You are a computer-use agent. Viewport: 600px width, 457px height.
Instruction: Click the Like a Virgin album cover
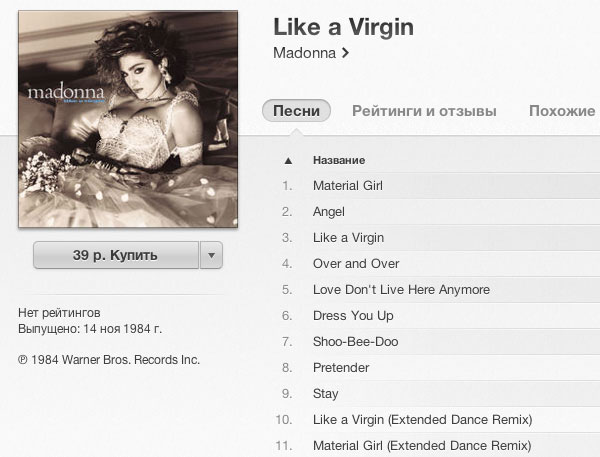[128, 119]
